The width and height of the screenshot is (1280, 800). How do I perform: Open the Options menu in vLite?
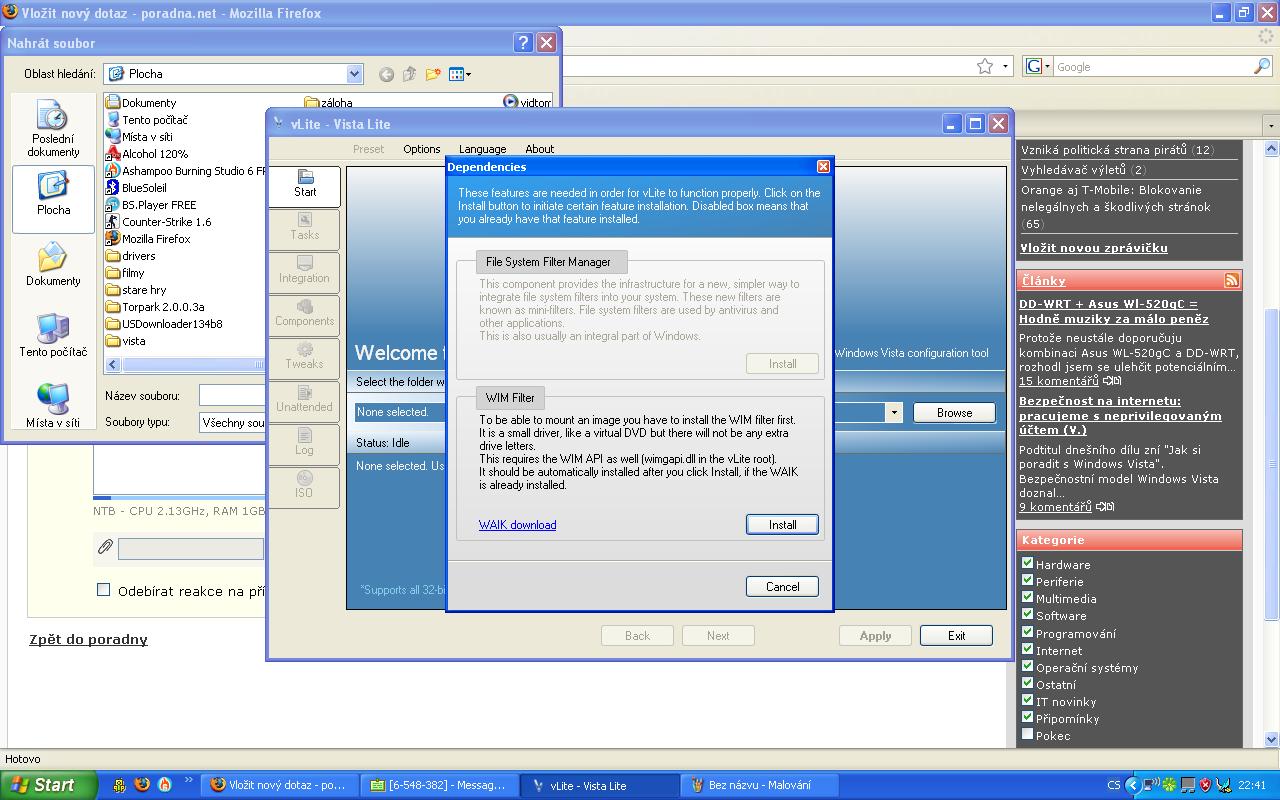(422, 149)
